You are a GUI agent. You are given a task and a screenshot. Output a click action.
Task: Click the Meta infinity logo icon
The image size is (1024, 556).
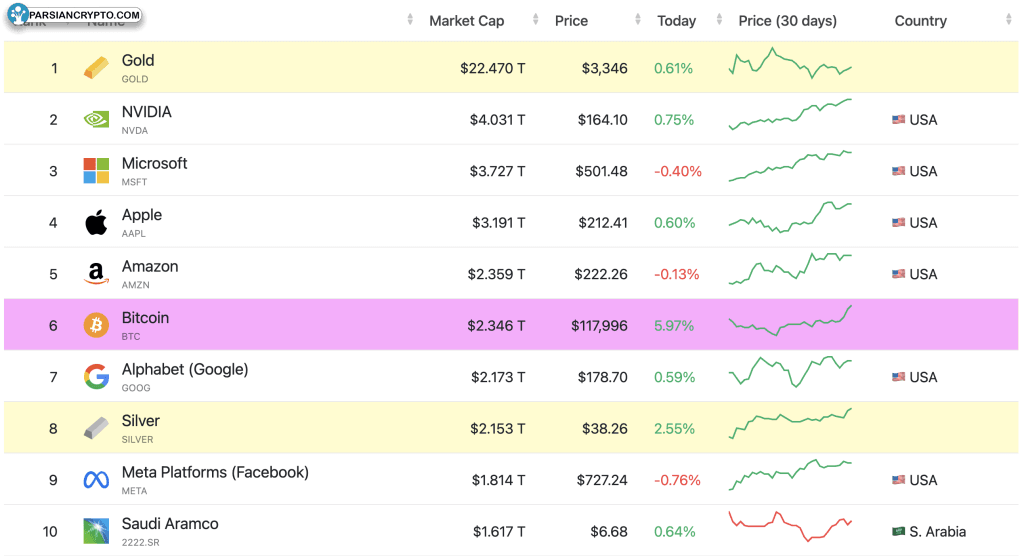(x=96, y=480)
